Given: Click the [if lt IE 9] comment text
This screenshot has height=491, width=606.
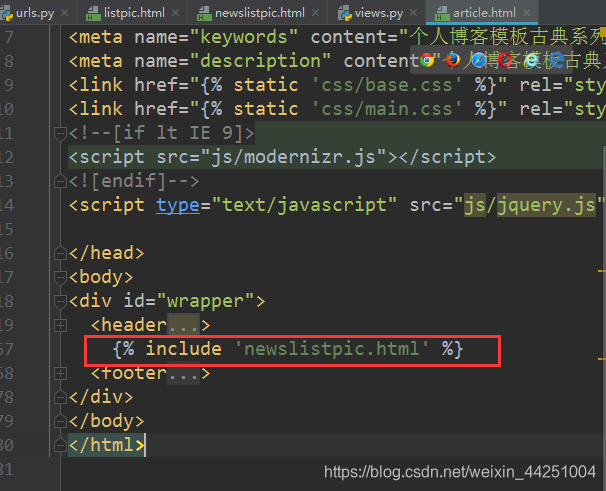Looking at the screenshot, I should 162,133.
